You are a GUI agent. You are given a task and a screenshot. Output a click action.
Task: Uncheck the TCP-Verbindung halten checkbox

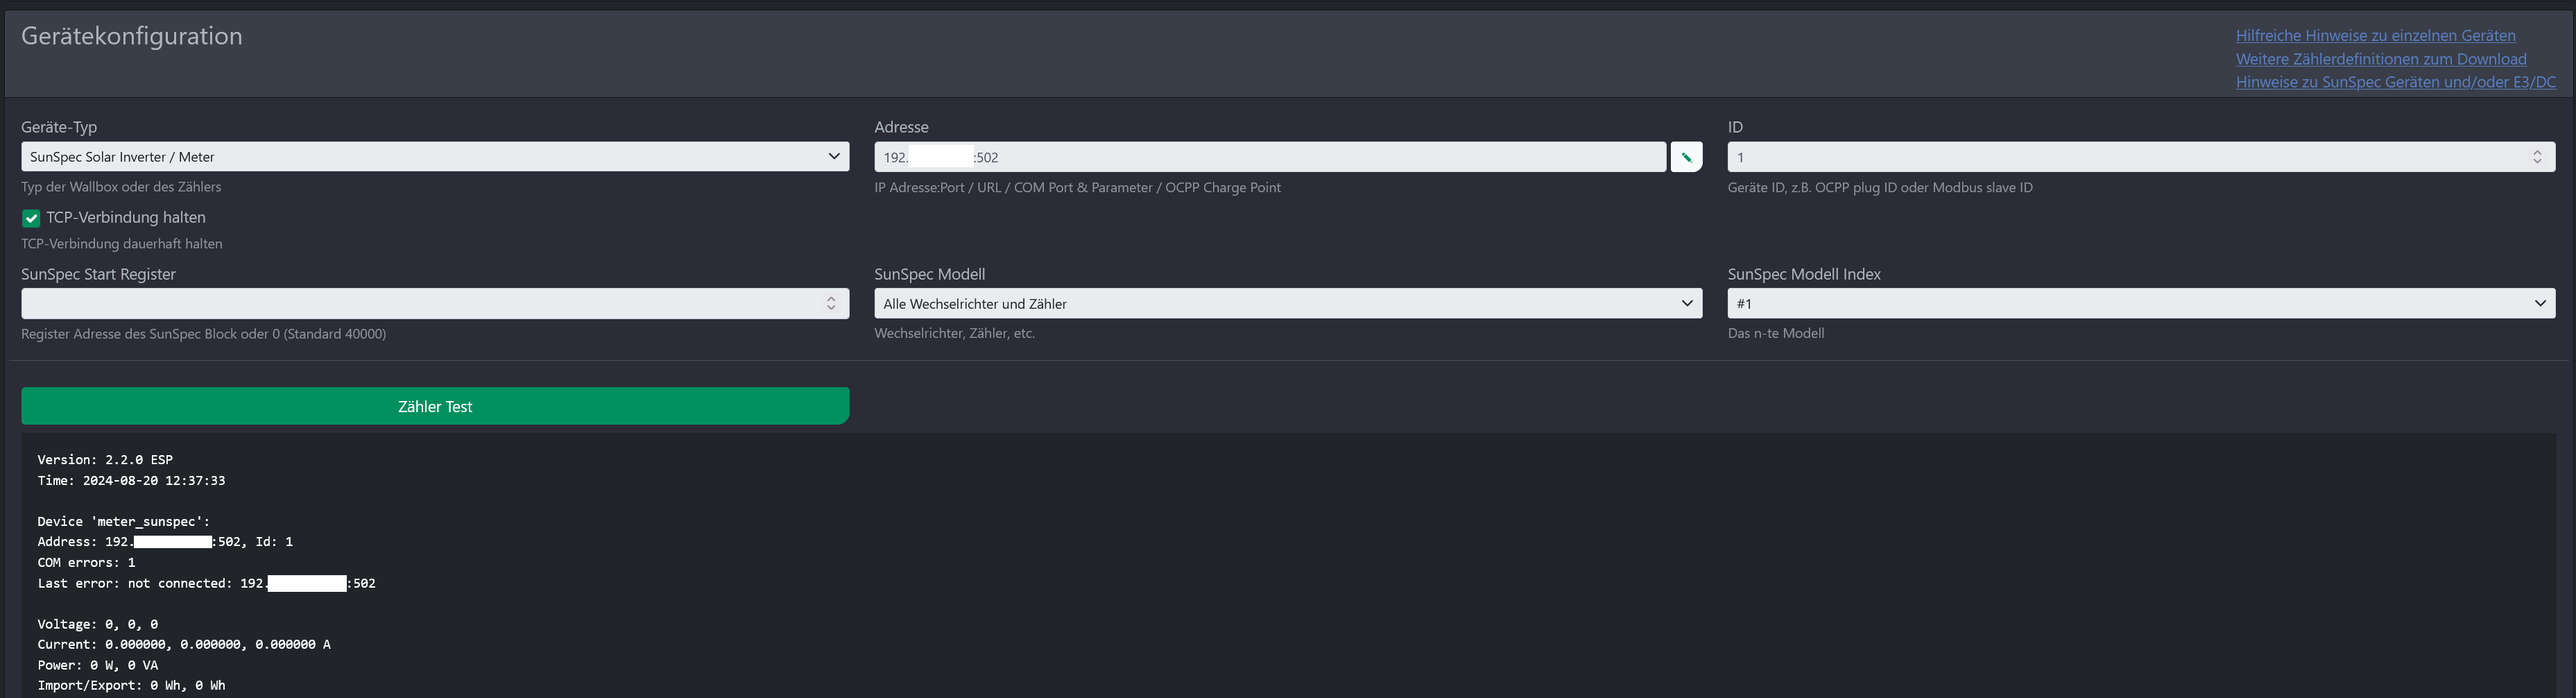[x=31, y=218]
